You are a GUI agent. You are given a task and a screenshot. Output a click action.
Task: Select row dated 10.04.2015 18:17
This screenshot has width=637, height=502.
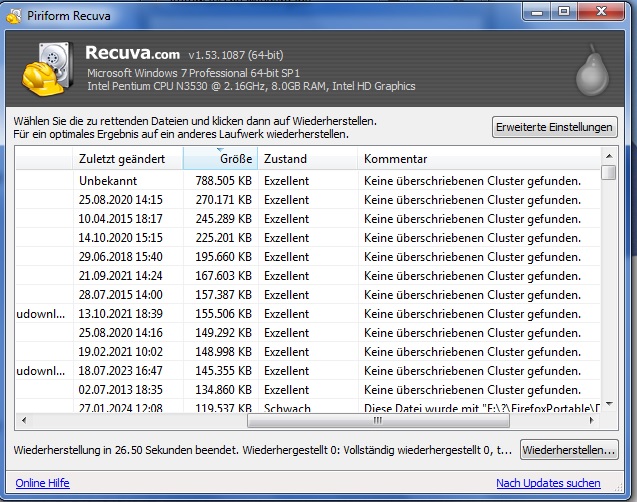(x=308, y=219)
